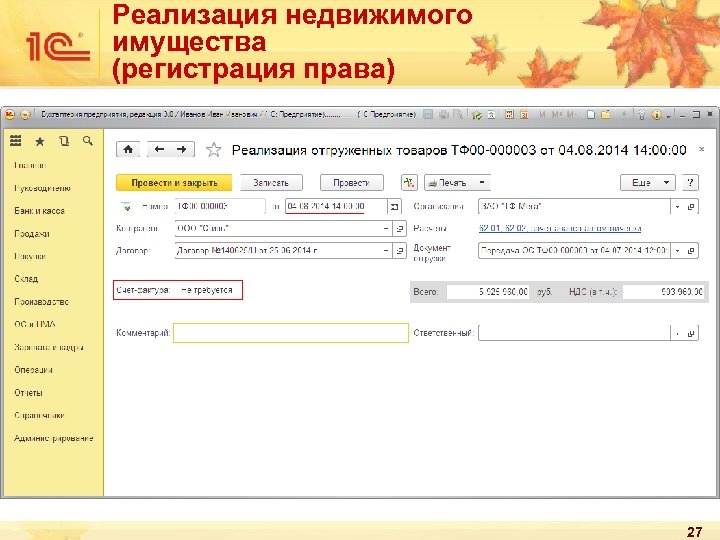Screen dimensions: 720x540
Task: Open the History icon in sidebar
Action: tap(64, 141)
